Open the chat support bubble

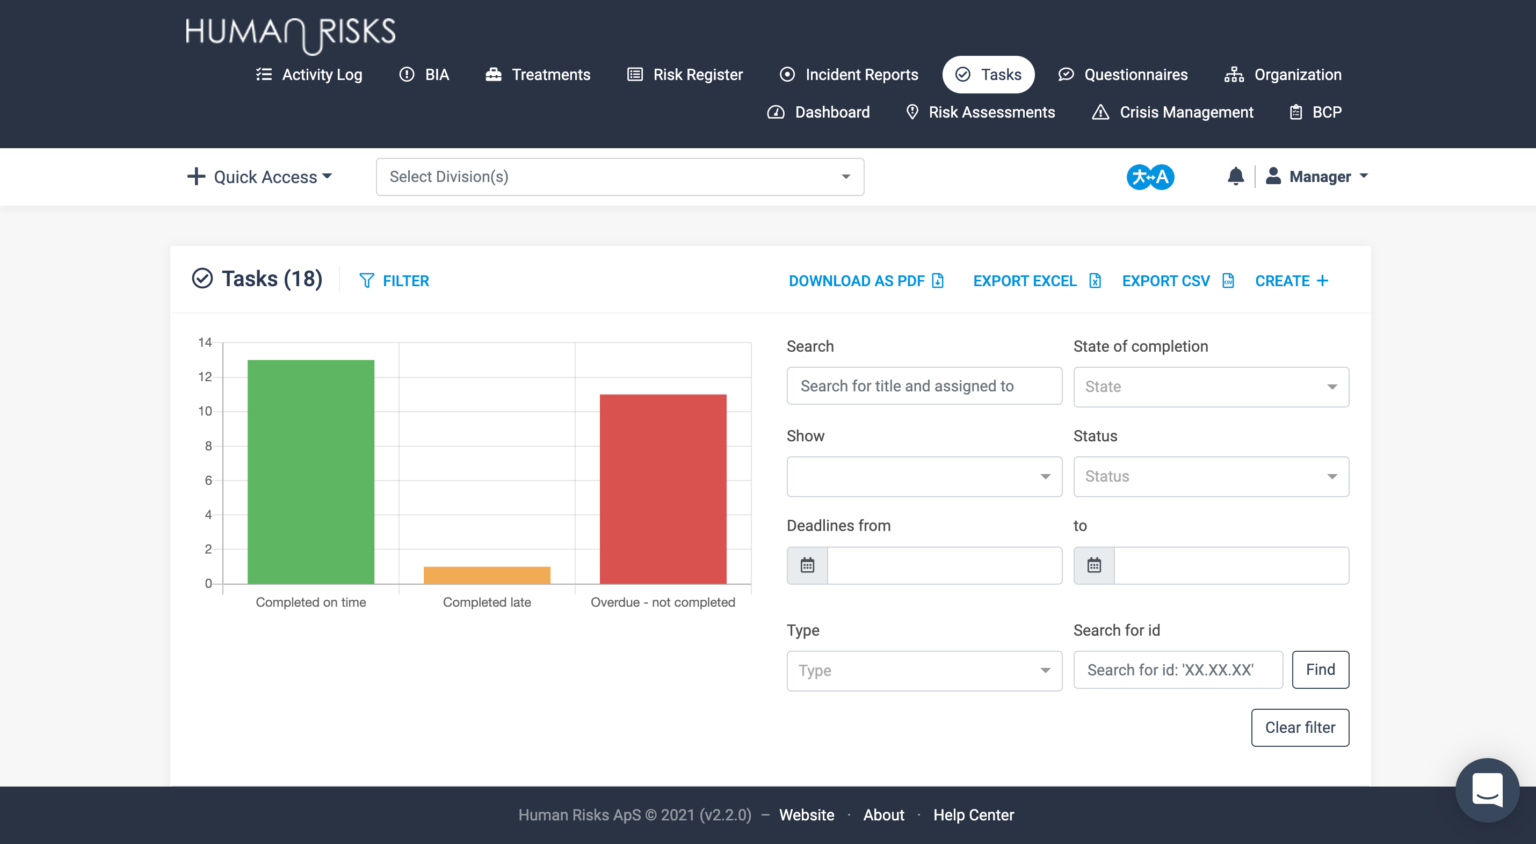coord(1487,790)
